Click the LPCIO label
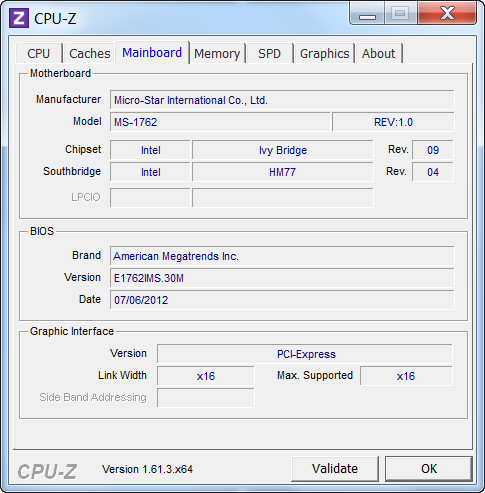This screenshot has height=493, width=485. pos(86,197)
